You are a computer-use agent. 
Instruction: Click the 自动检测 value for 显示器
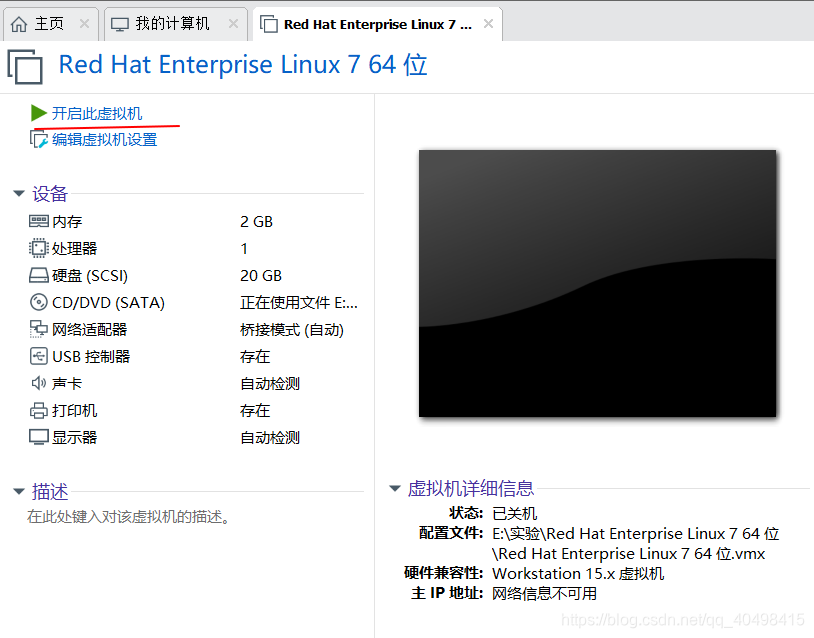(x=270, y=438)
